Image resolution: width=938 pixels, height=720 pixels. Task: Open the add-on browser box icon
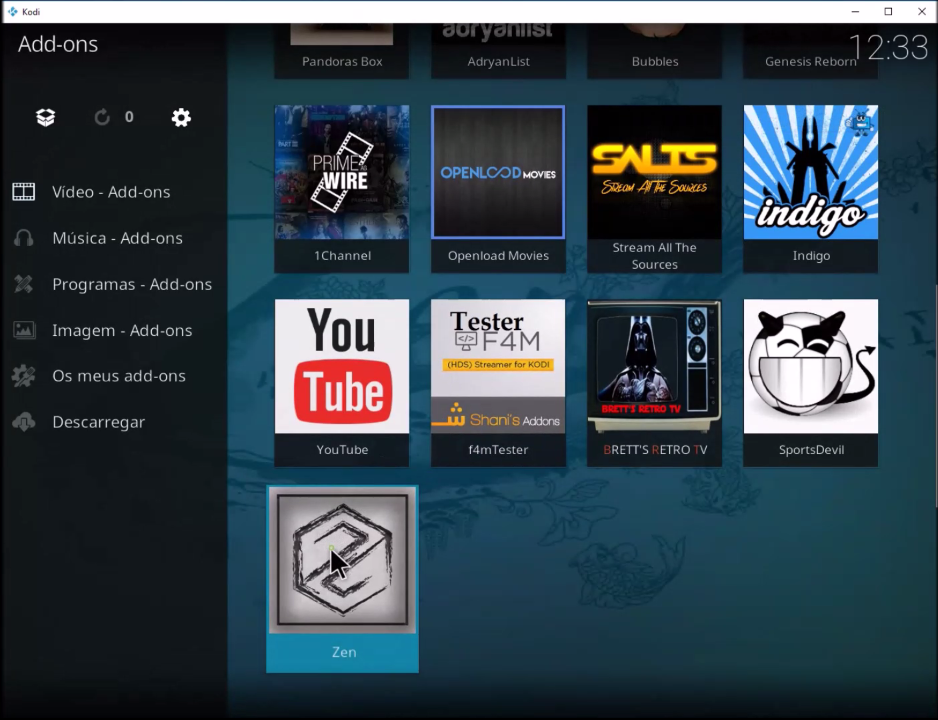click(x=45, y=117)
